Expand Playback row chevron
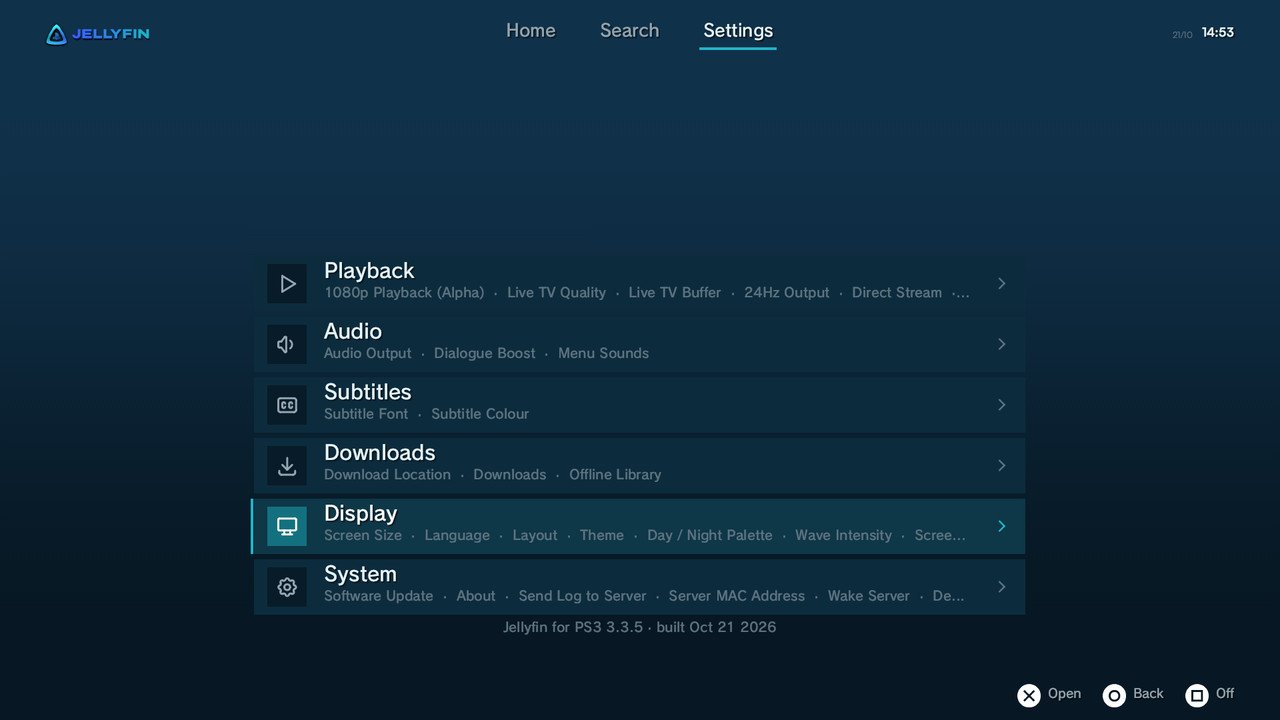The height and width of the screenshot is (720, 1280). pyautogui.click(x=1001, y=284)
